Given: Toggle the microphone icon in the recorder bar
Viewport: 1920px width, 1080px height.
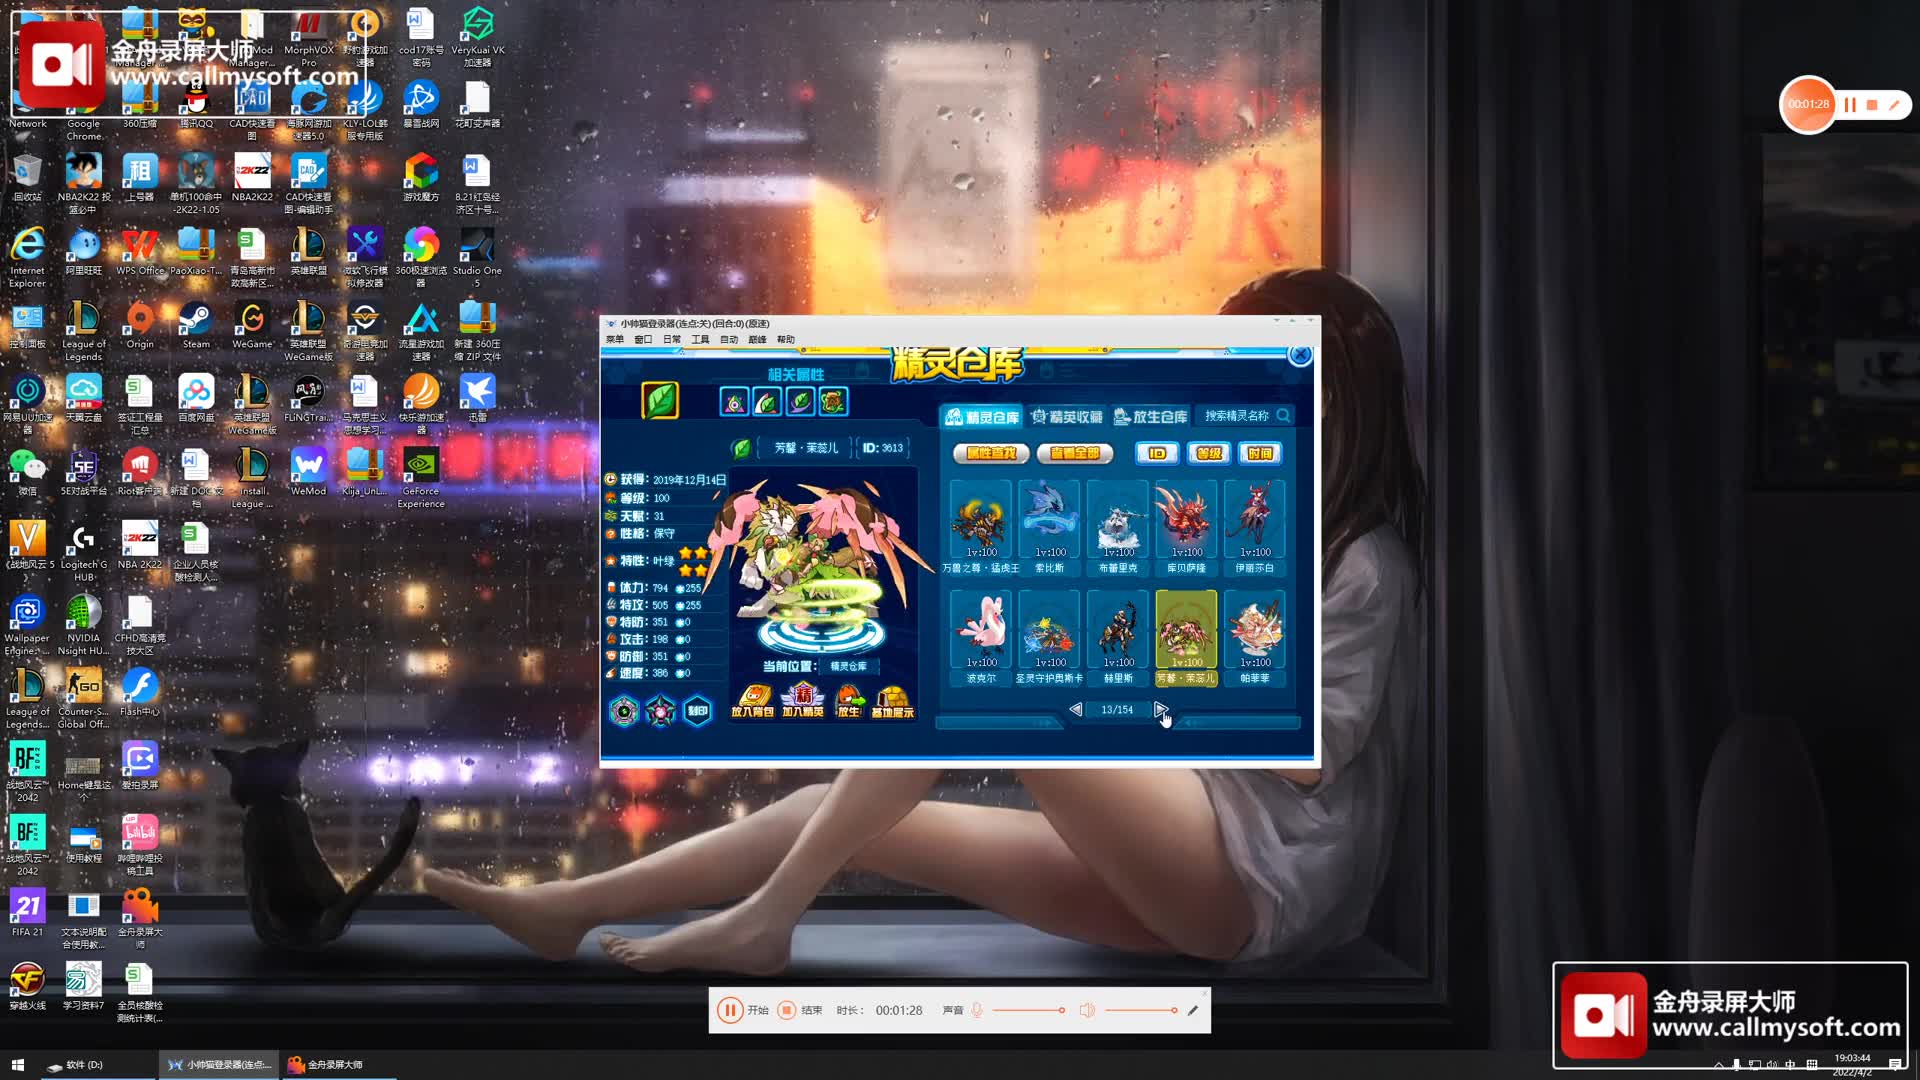Looking at the screenshot, I should click(977, 1010).
